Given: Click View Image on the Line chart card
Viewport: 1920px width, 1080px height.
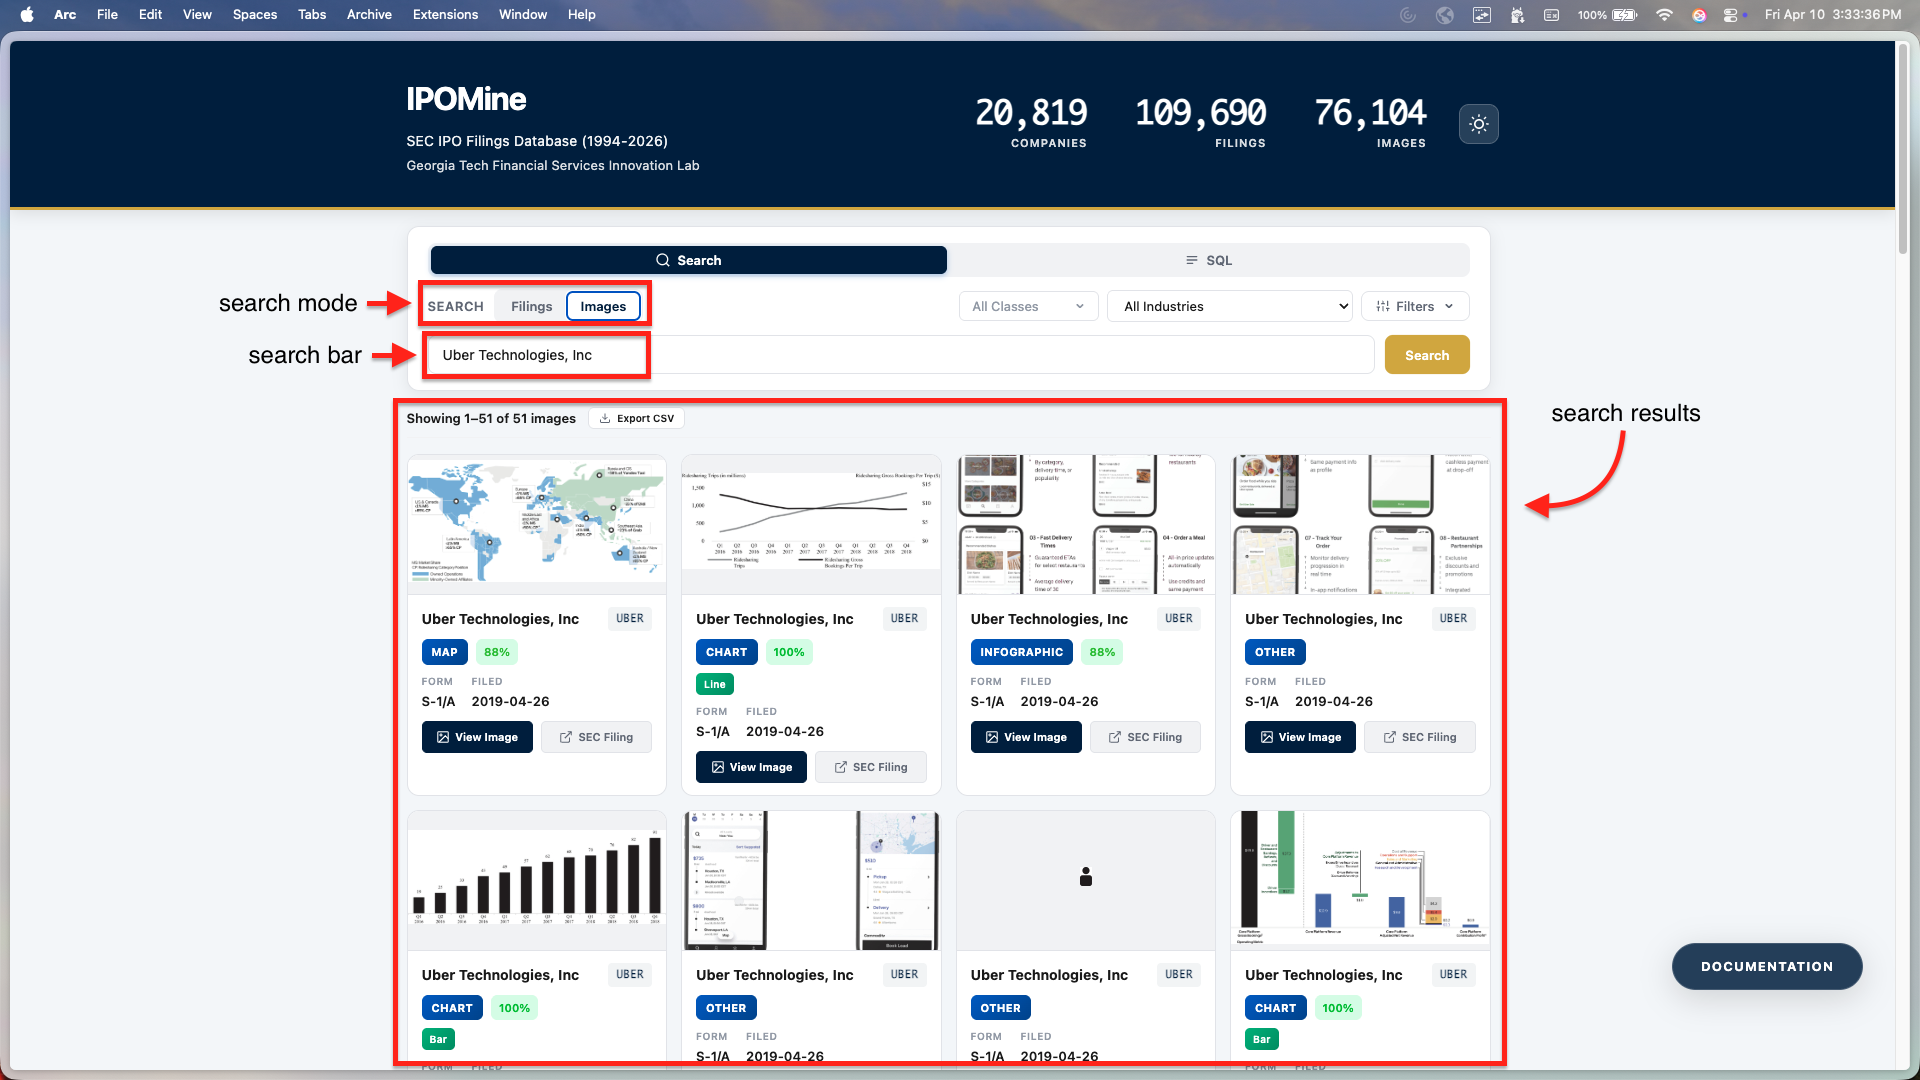Looking at the screenshot, I should 751,767.
